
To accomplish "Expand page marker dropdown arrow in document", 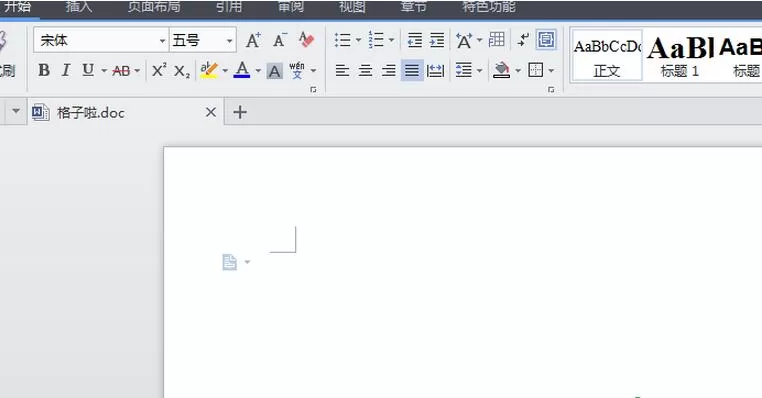I will (x=247, y=262).
